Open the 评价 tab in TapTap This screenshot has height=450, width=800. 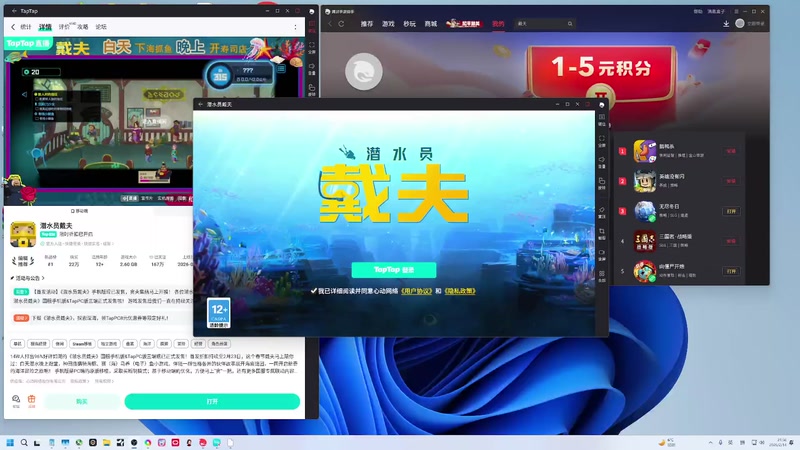64,27
